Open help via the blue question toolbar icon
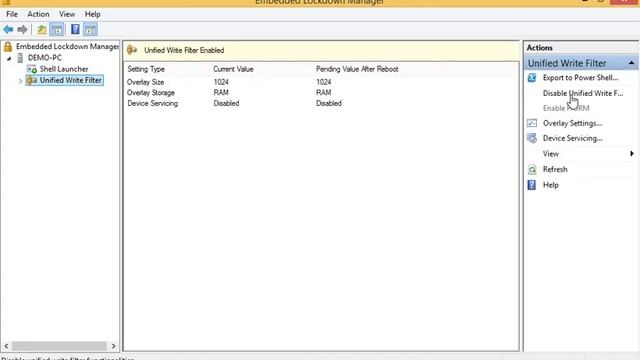Screen dimensions: 640x360 pyautogui.click(x=76, y=29)
